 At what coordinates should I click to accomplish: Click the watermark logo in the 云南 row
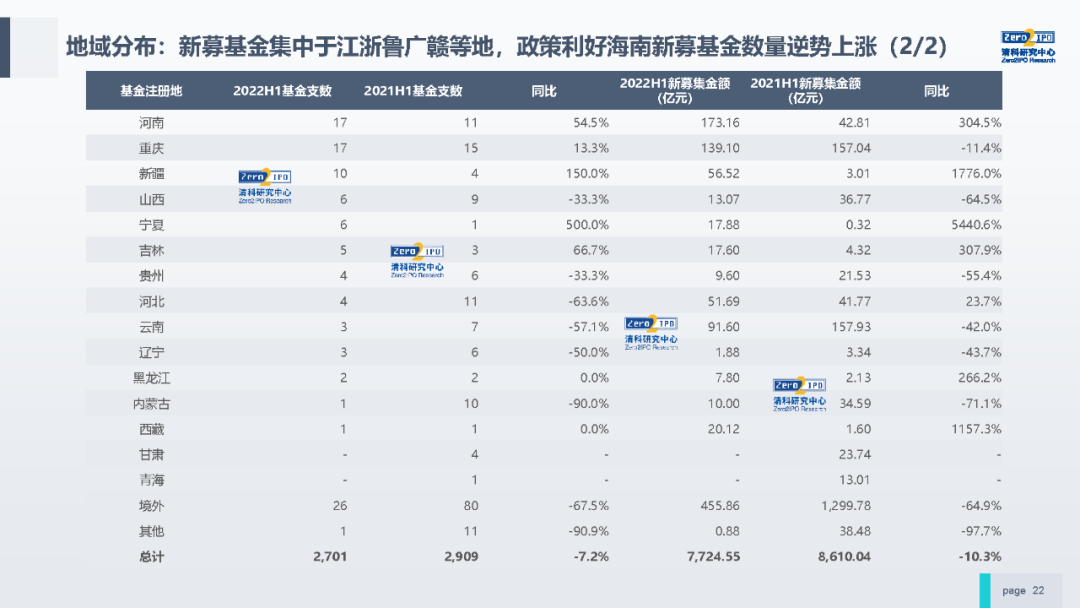coord(651,333)
